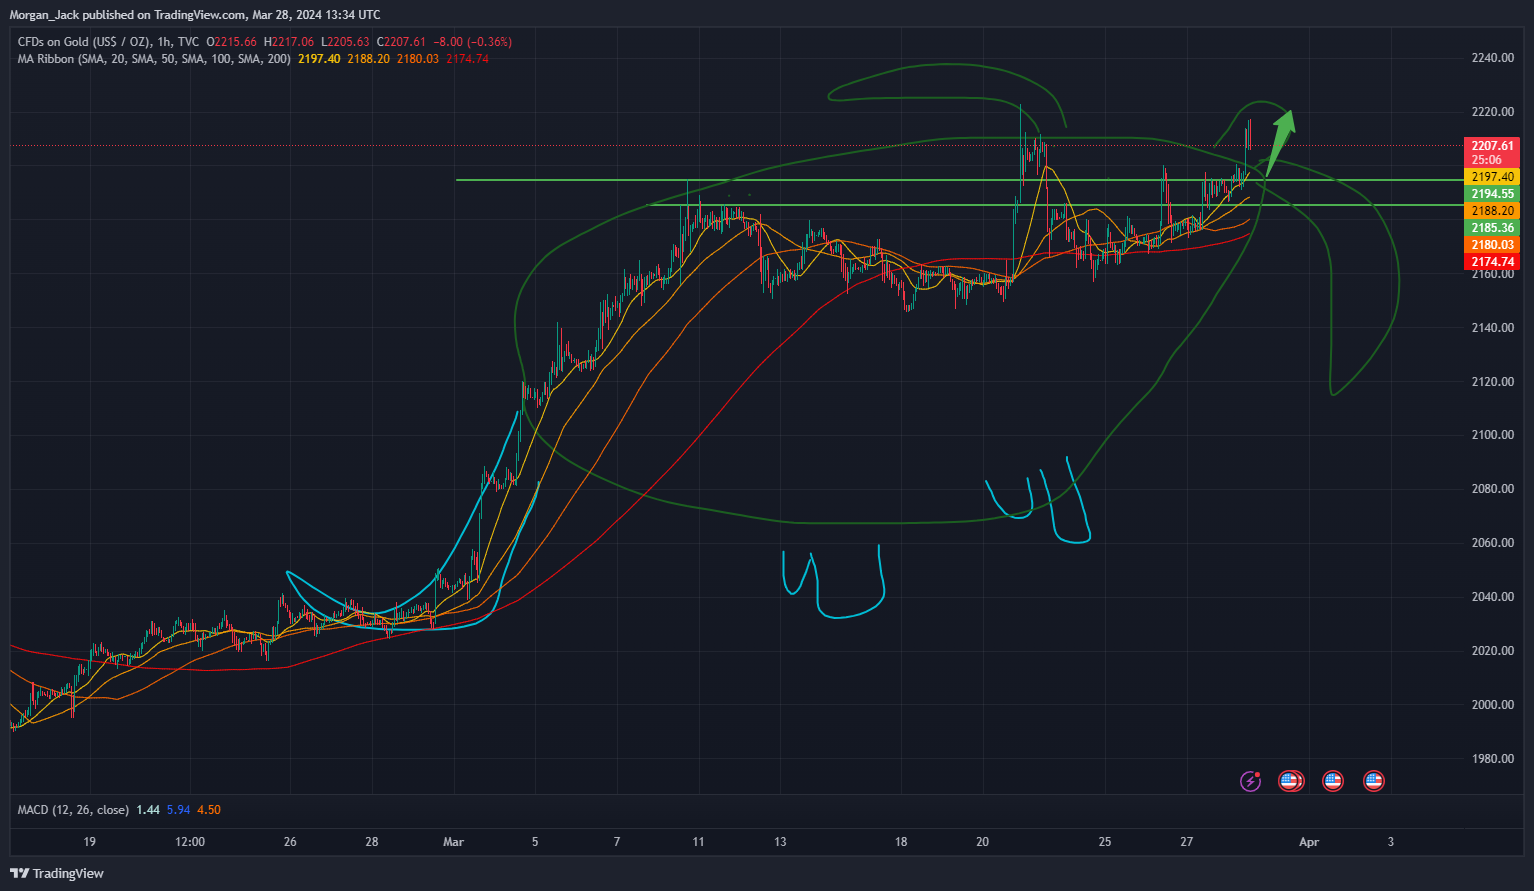Click the green 2185.36 price scale tag
Image resolution: width=1534 pixels, height=891 pixels.
click(x=1492, y=228)
